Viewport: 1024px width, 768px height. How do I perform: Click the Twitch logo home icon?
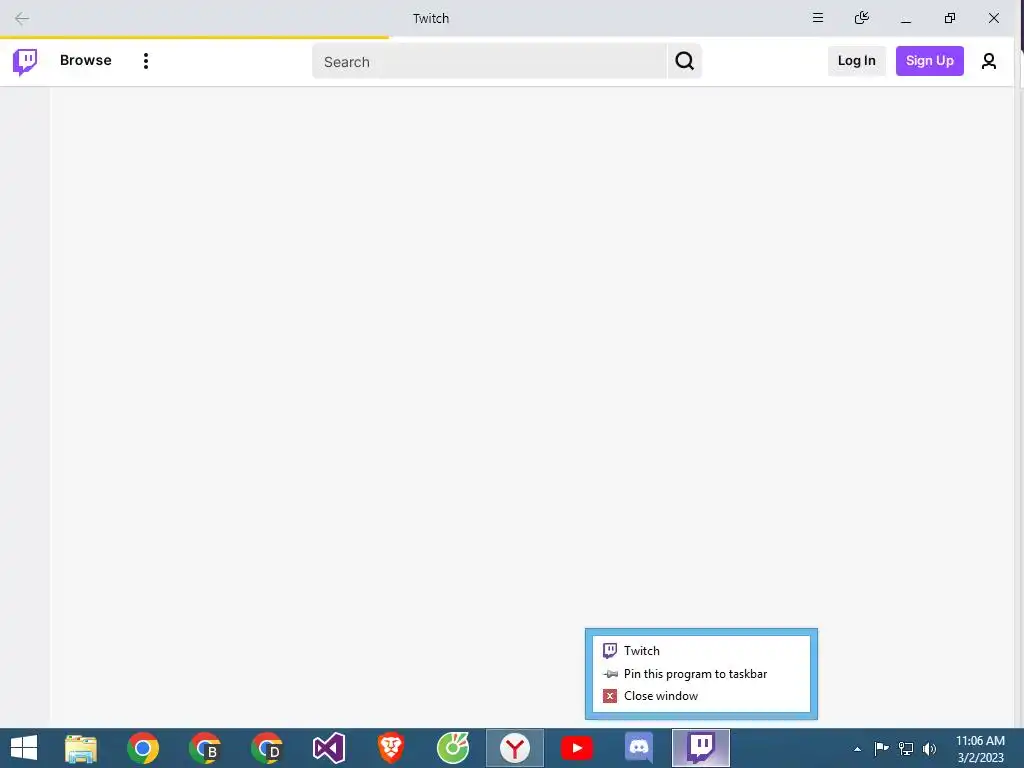[x=25, y=61]
